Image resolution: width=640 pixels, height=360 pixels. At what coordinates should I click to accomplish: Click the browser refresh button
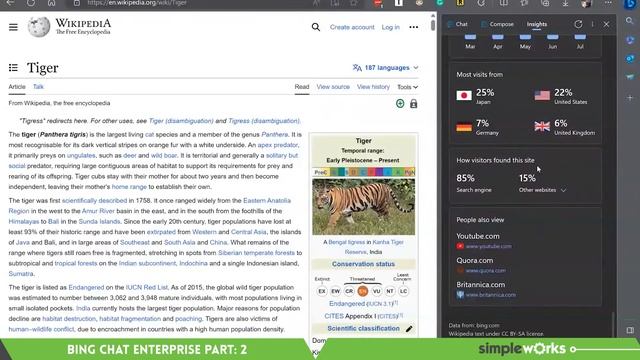click(x=31, y=3)
